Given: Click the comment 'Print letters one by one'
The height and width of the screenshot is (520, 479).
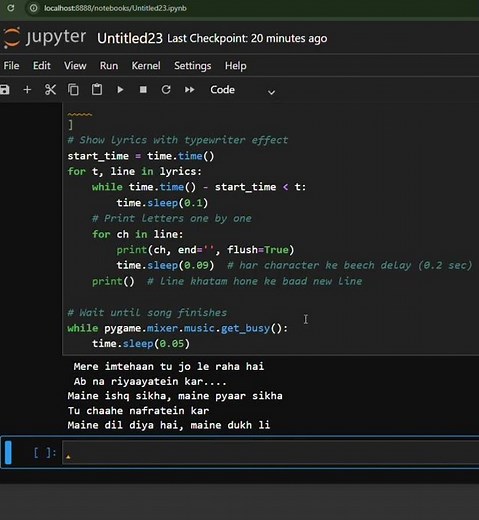Looking at the screenshot, I should point(172,218).
